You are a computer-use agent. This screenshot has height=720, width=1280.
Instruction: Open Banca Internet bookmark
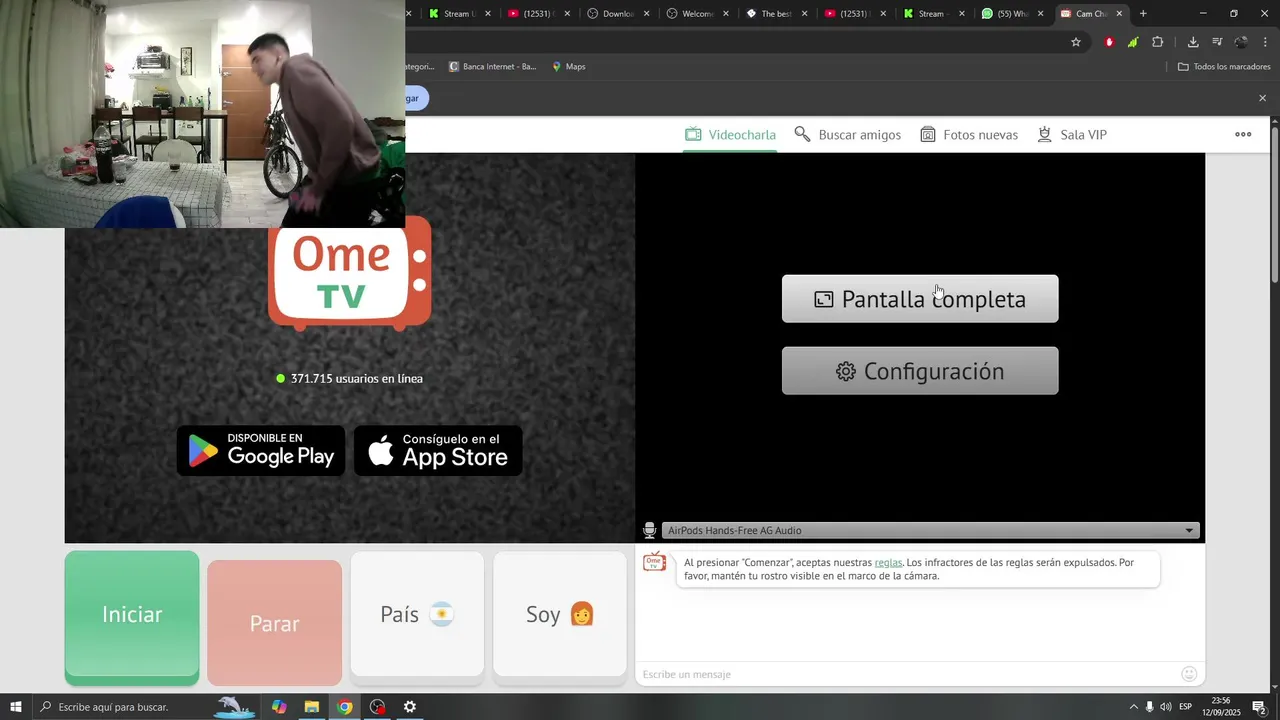[492, 66]
